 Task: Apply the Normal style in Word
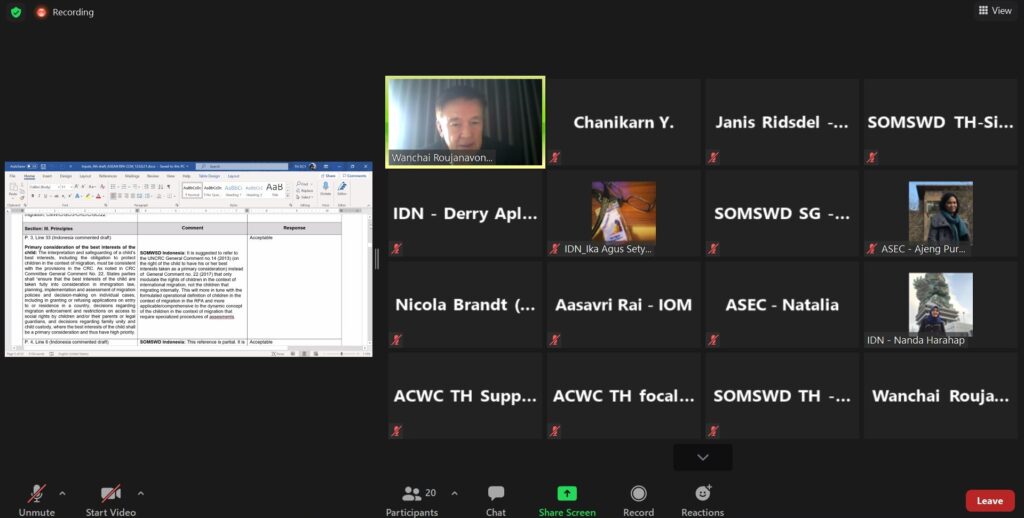point(193,191)
